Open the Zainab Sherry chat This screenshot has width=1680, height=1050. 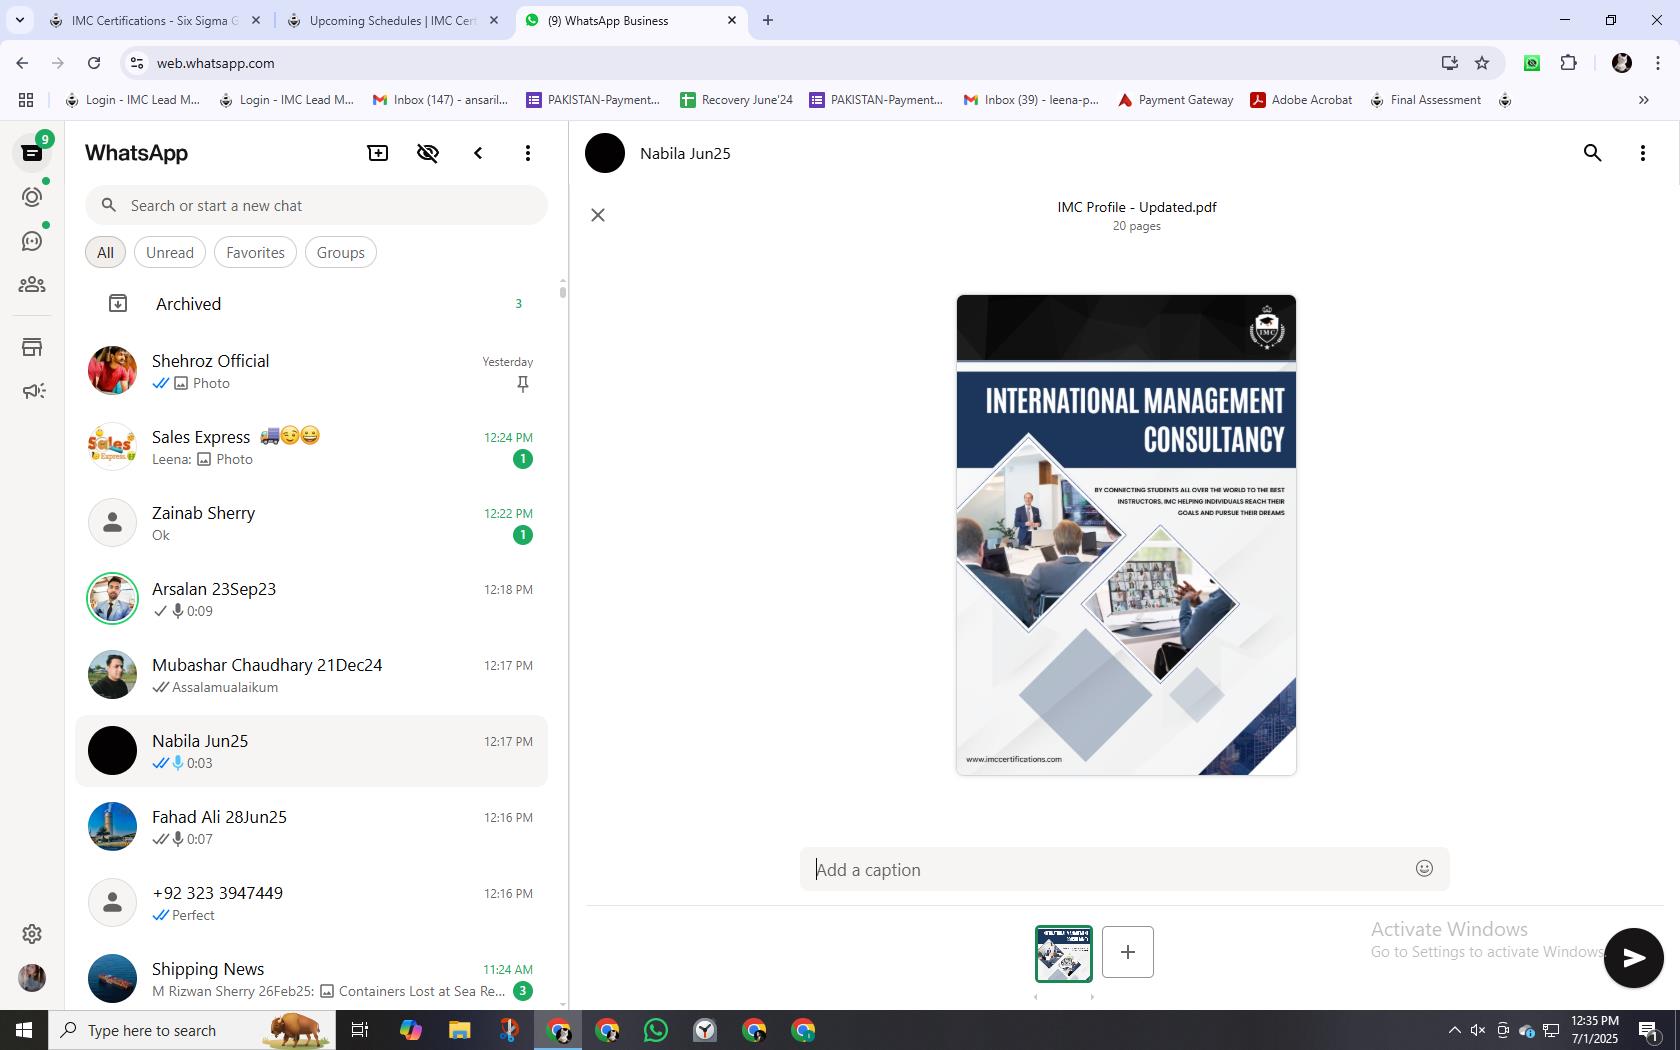tap(312, 523)
